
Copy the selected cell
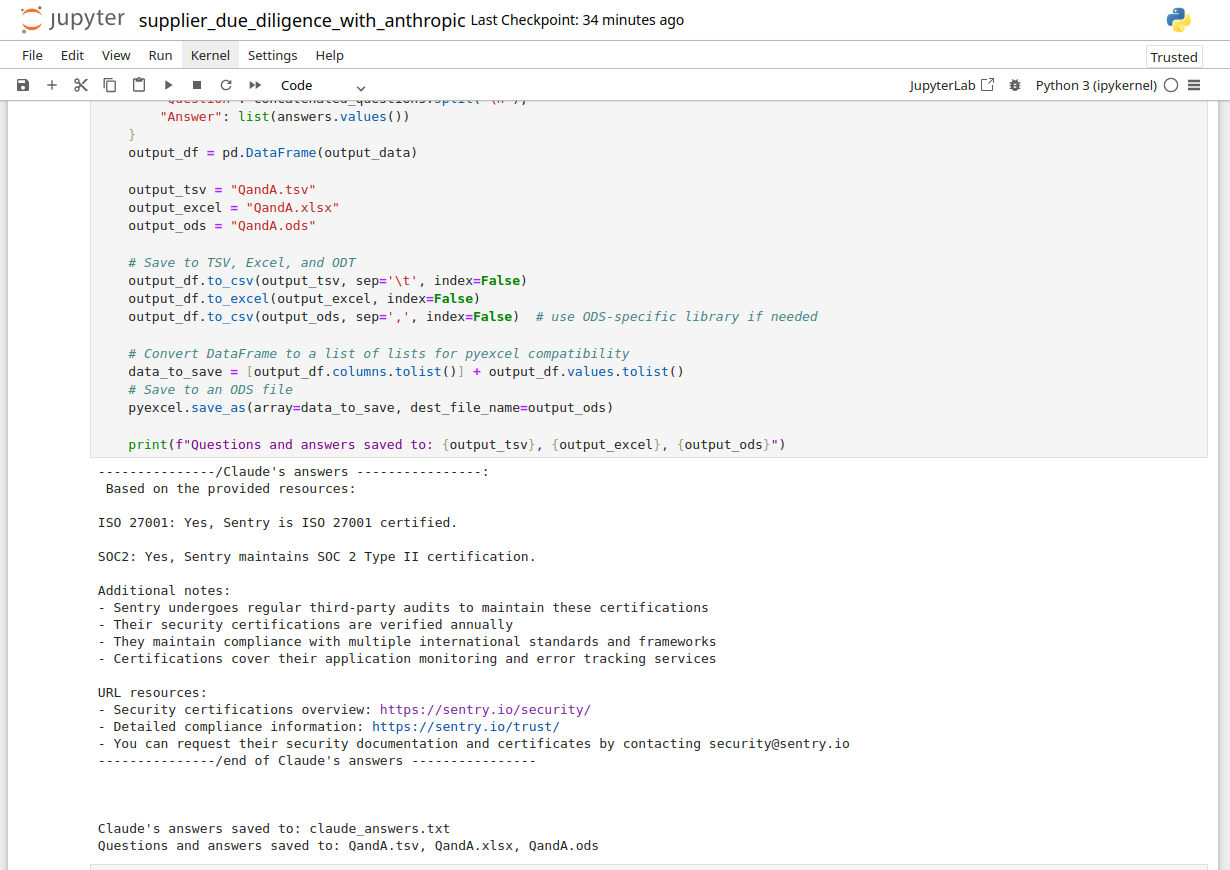tap(110, 86)
